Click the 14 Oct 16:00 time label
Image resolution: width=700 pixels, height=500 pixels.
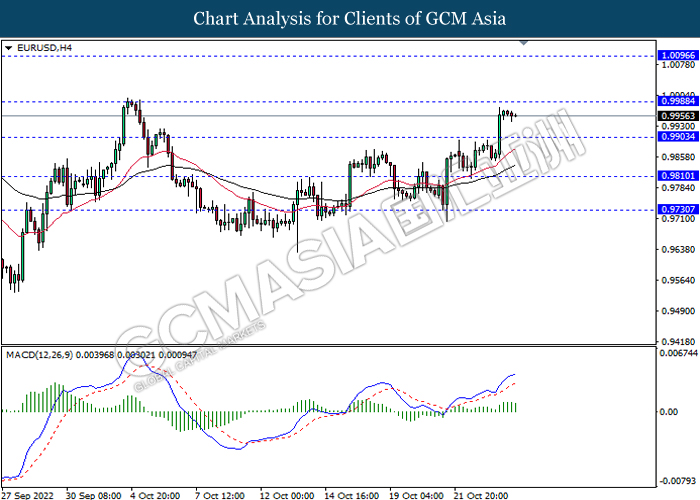(x=351, y=495)
